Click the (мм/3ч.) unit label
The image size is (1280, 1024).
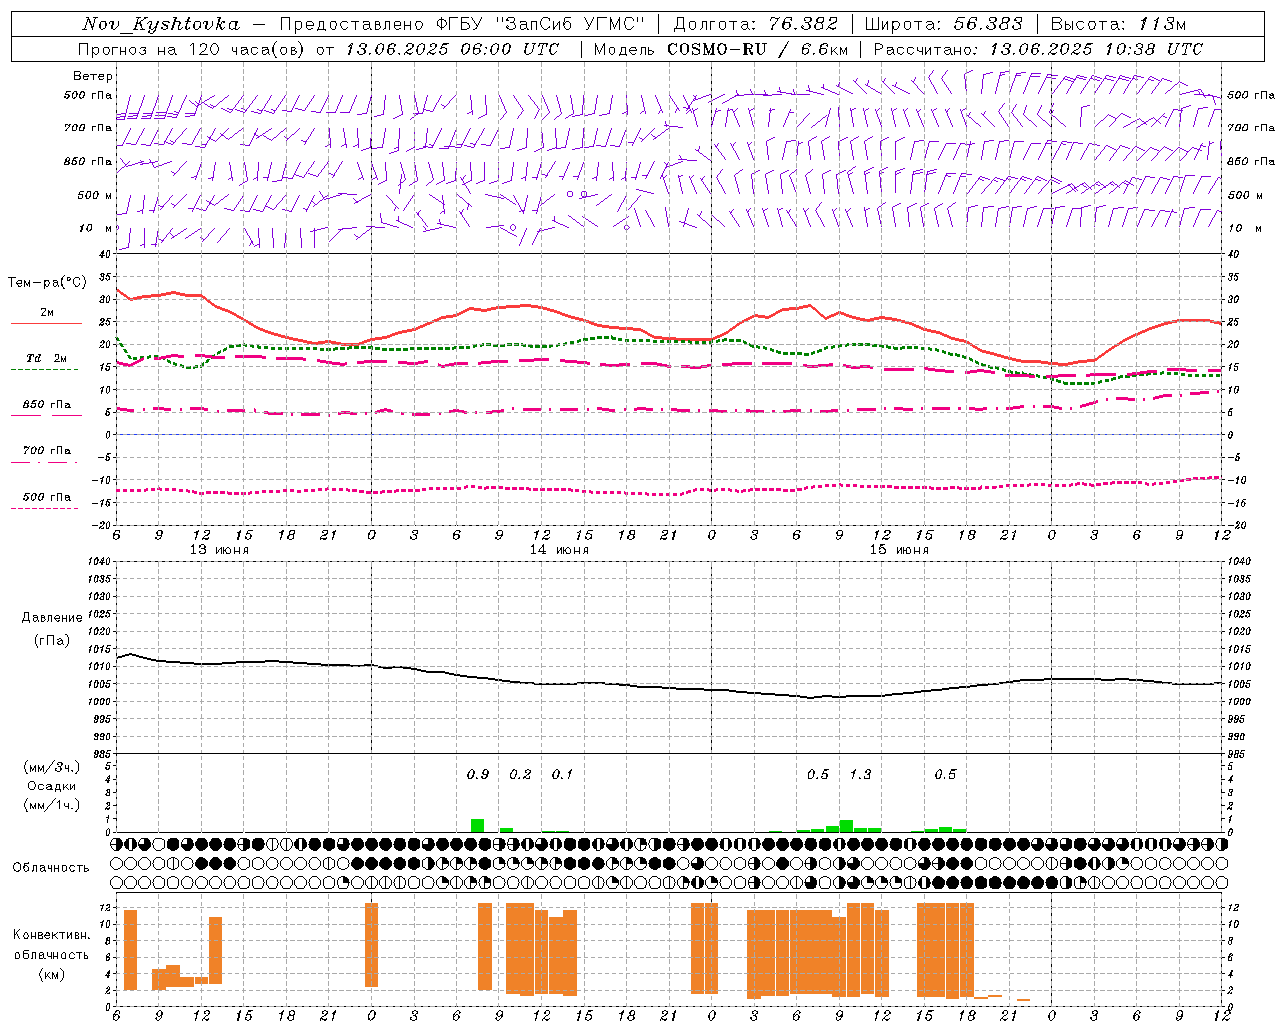point(52,768)
